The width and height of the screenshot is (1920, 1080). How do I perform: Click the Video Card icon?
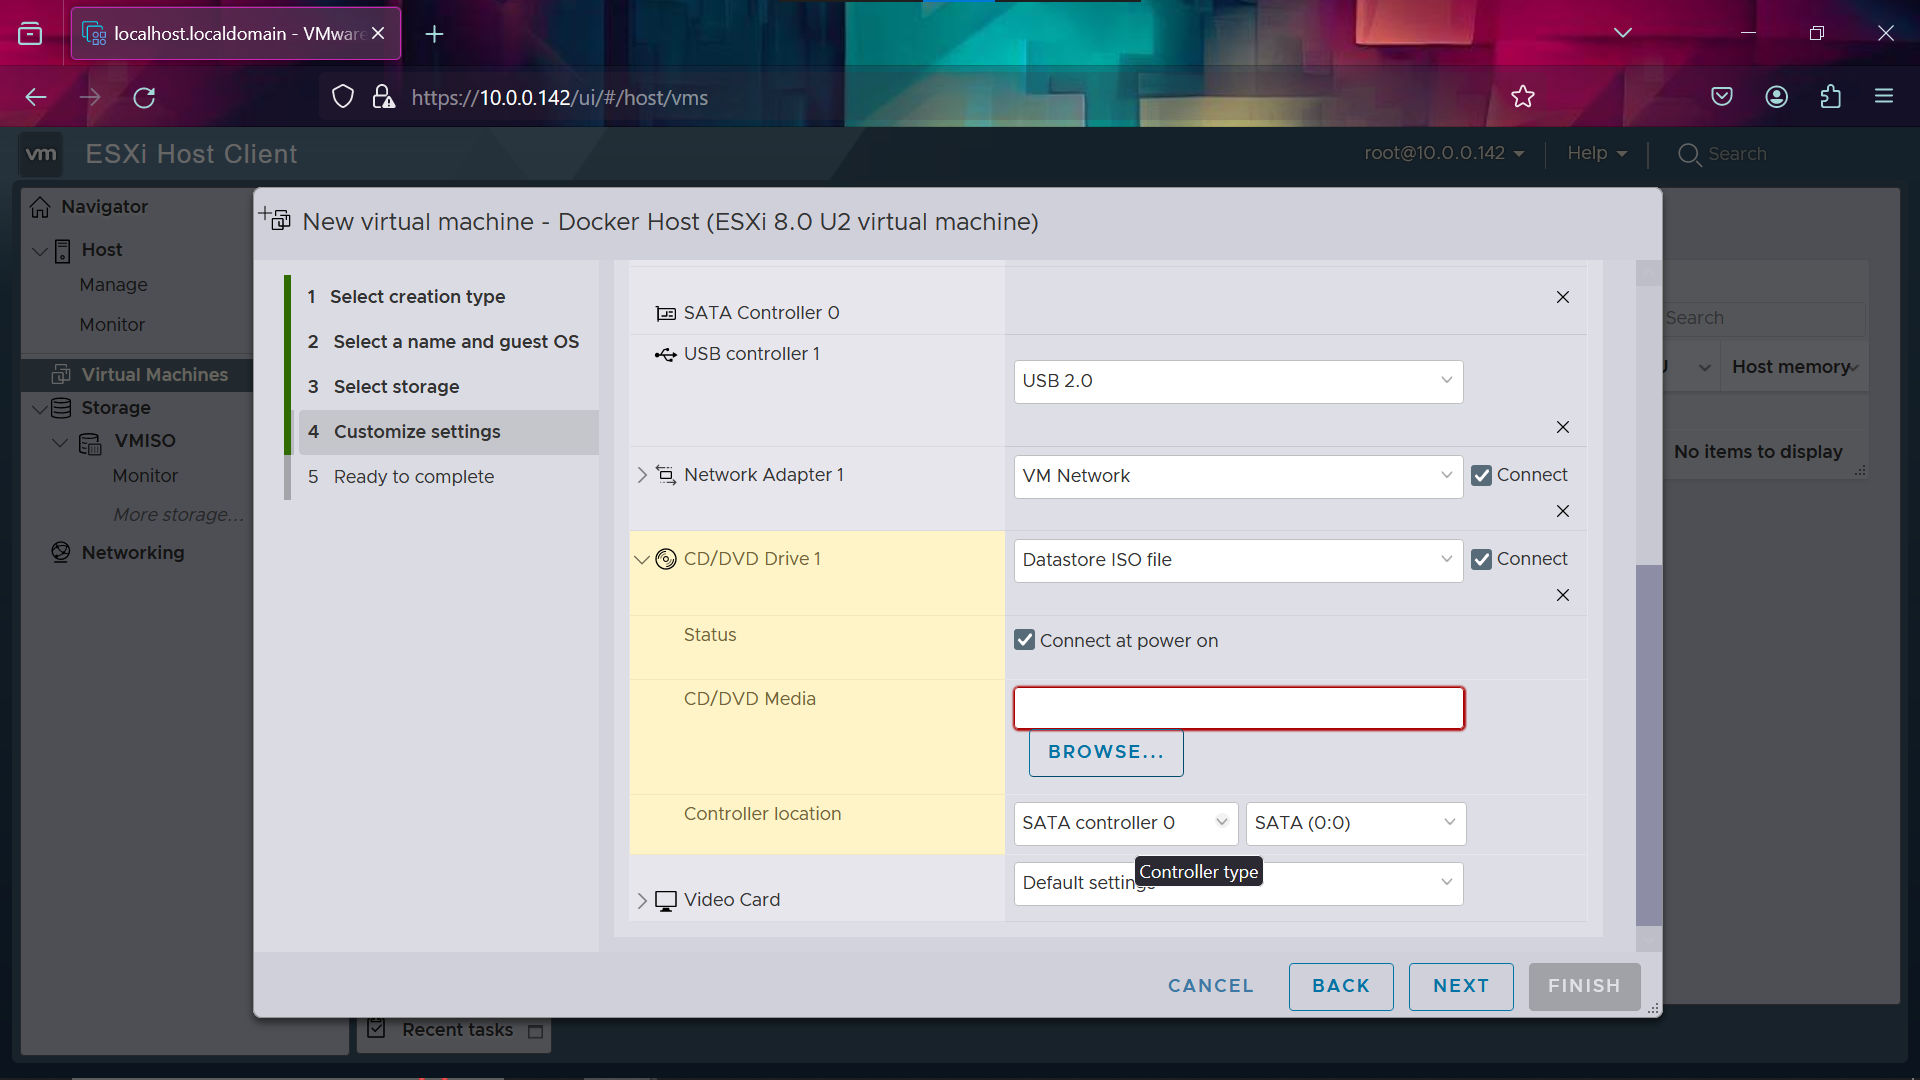click(666, 899)
